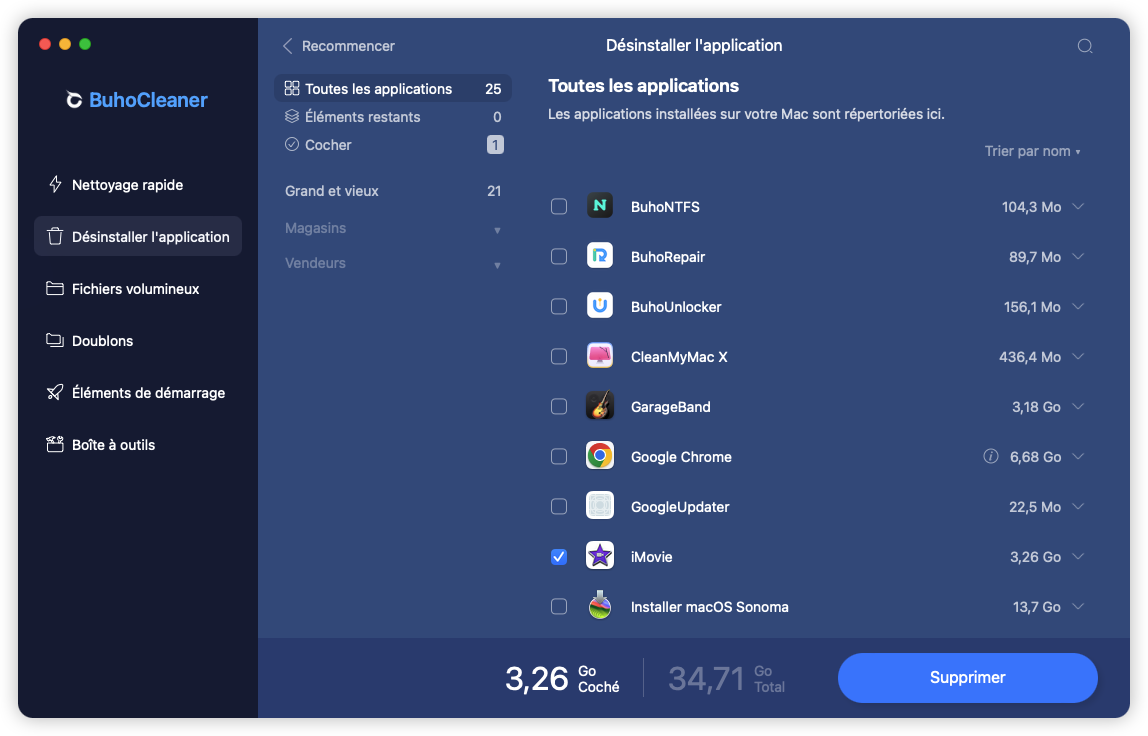1148x736 pixels.
Task: Open the Trier par nom sort dropdown
Action: pos(1032,151)
